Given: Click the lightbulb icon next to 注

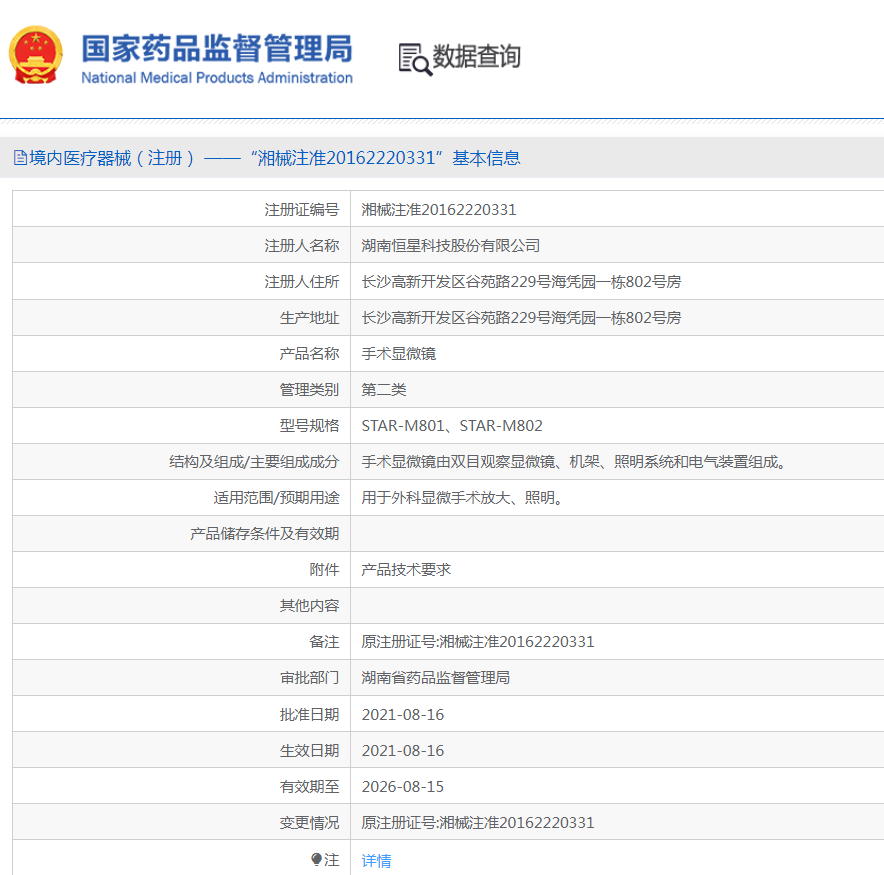Looking at the screenshot, I should [x=316, y=859].
